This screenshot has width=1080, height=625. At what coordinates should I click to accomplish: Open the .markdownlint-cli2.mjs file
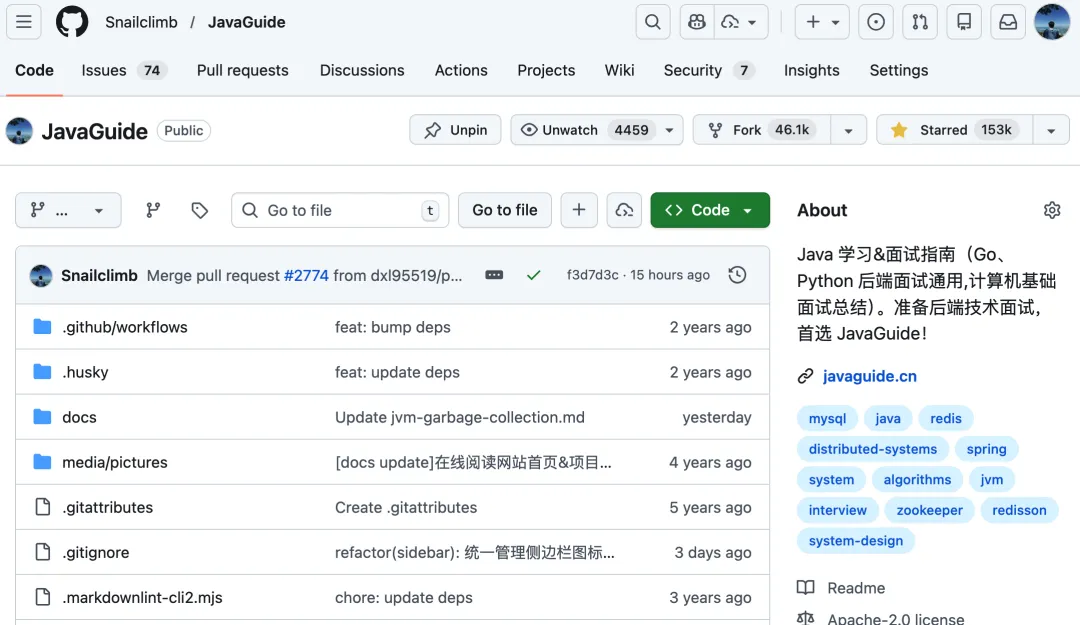[143, 597]
